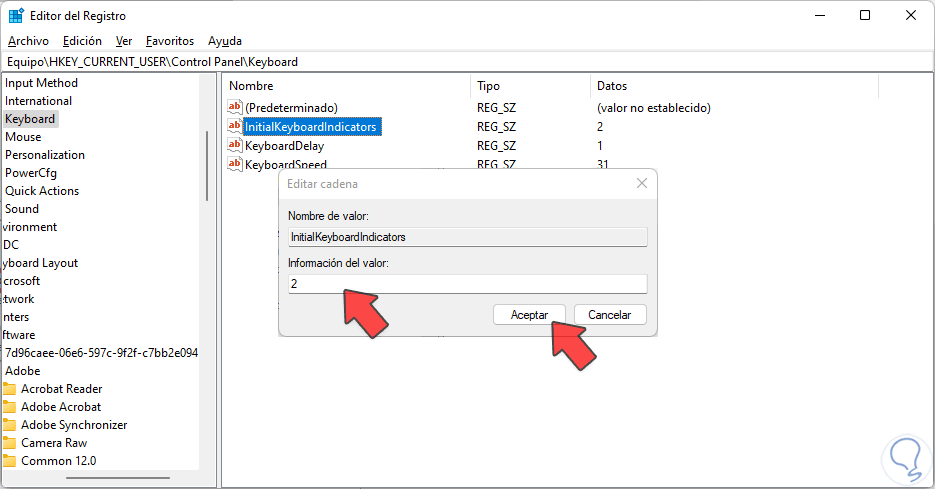The height and width of the screenshot is (489, 935).
Task: Select the Common 12.0 folder icon
Action: (x=10, y=460)
